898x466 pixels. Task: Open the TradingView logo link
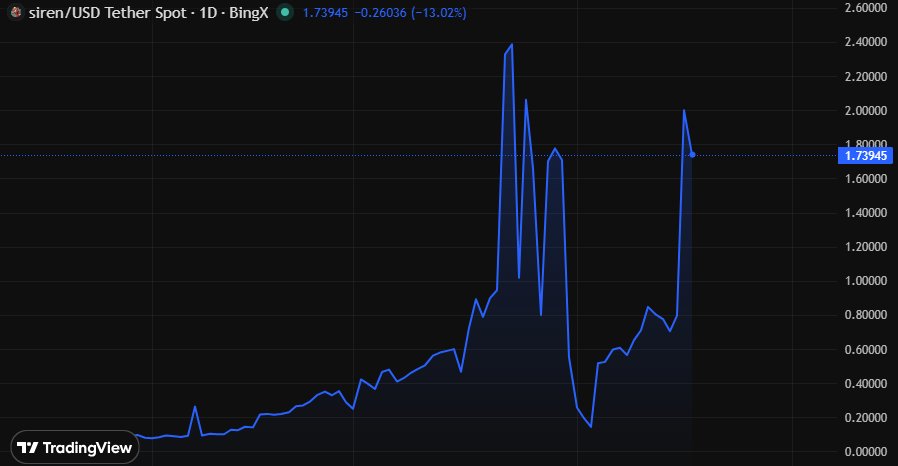pos(74,447)
